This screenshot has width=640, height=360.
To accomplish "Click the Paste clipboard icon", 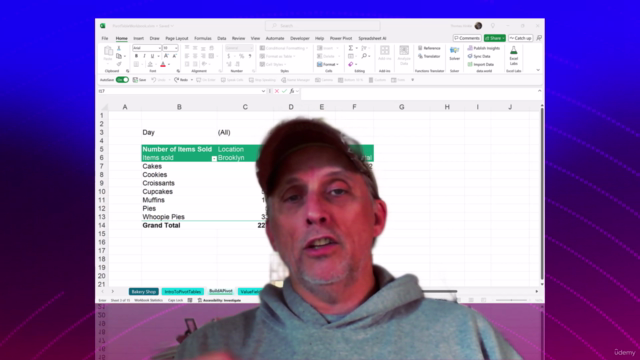I will [x=108, y=51].
